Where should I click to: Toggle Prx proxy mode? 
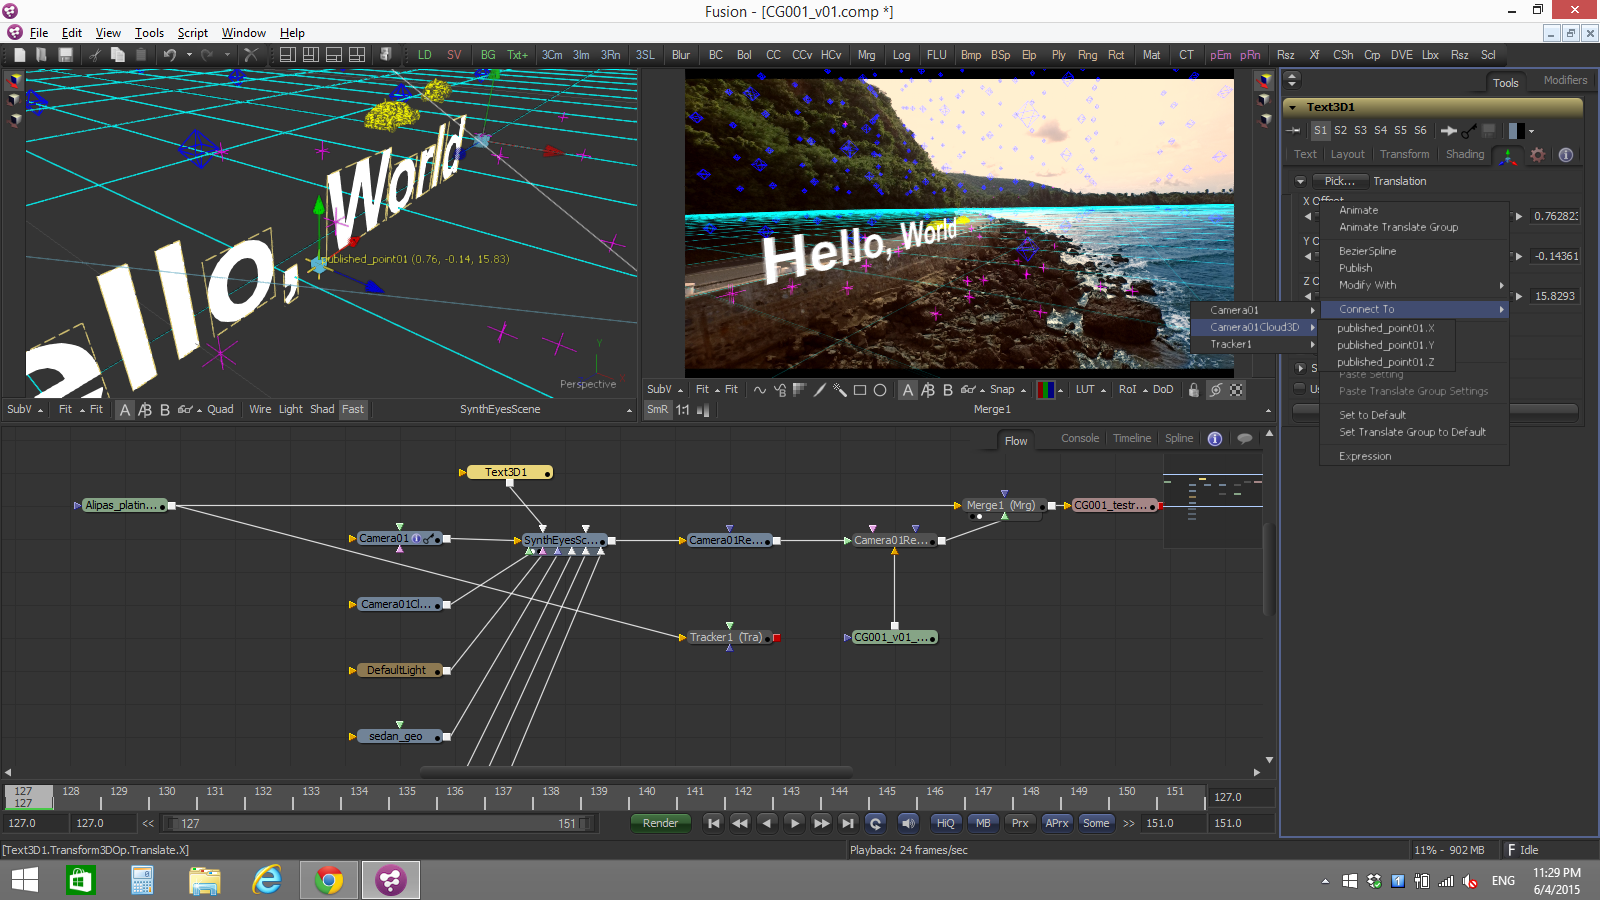click(x=1020, y=823)
